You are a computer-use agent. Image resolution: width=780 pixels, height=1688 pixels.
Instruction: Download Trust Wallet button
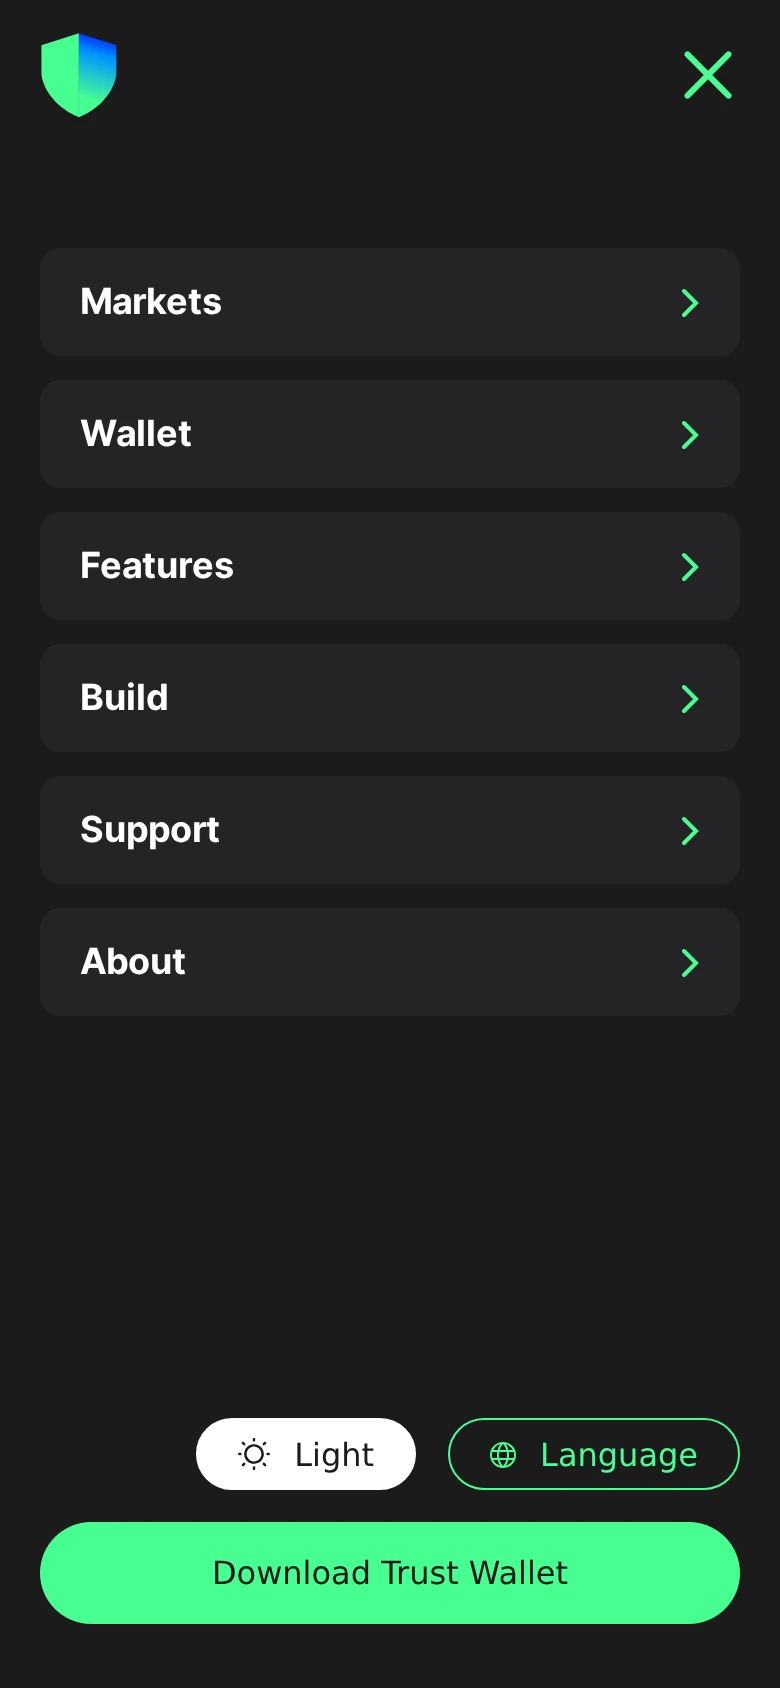pos(390,1573)
